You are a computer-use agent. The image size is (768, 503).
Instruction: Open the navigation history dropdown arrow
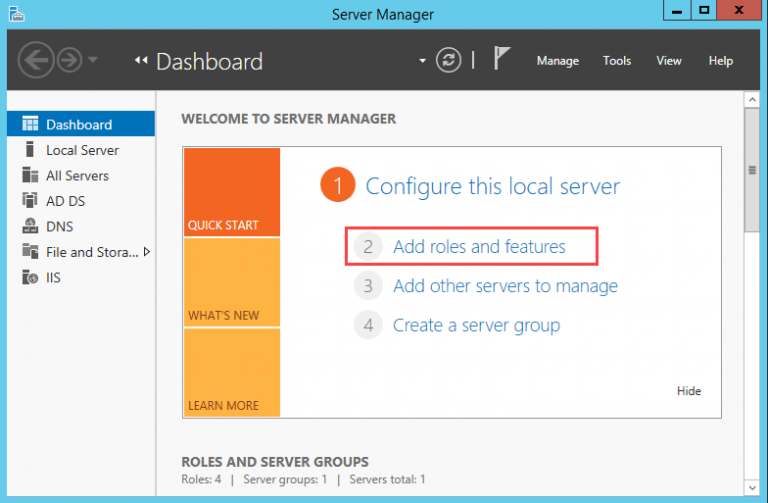(93, 60)
